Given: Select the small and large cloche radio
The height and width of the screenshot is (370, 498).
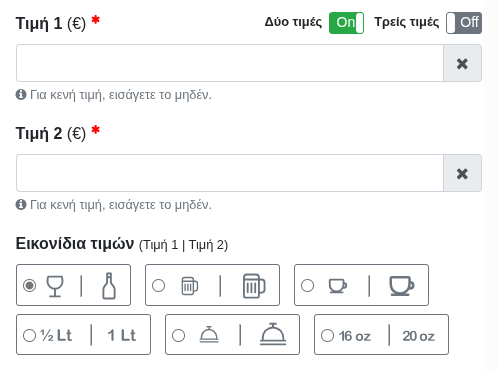Looking at the screenshot, I should tap(178, 335).
